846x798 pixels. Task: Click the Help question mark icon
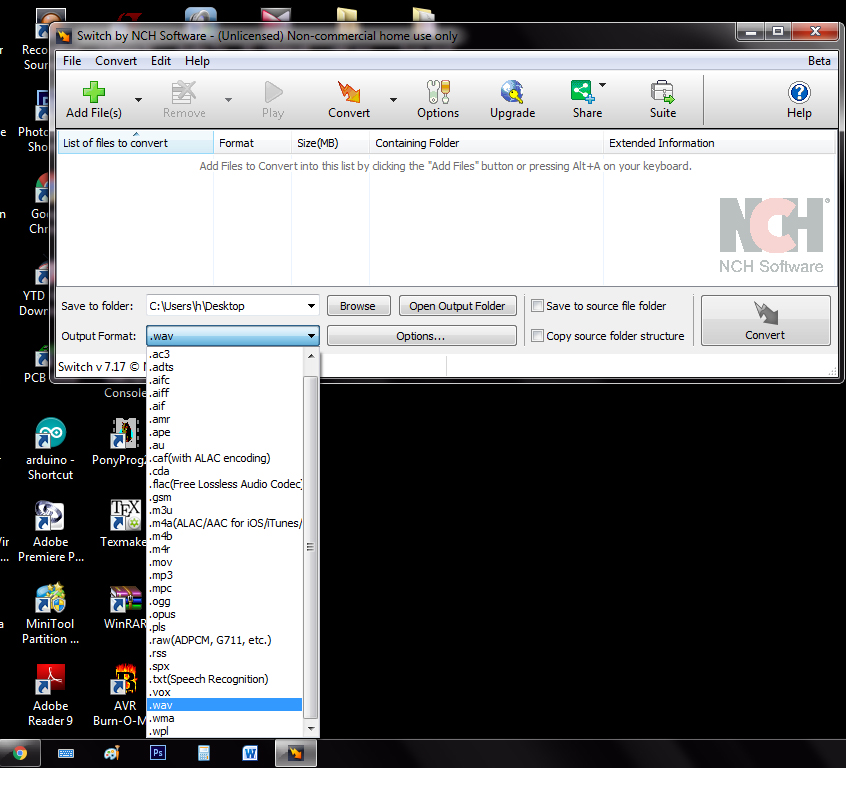point(799,92)
